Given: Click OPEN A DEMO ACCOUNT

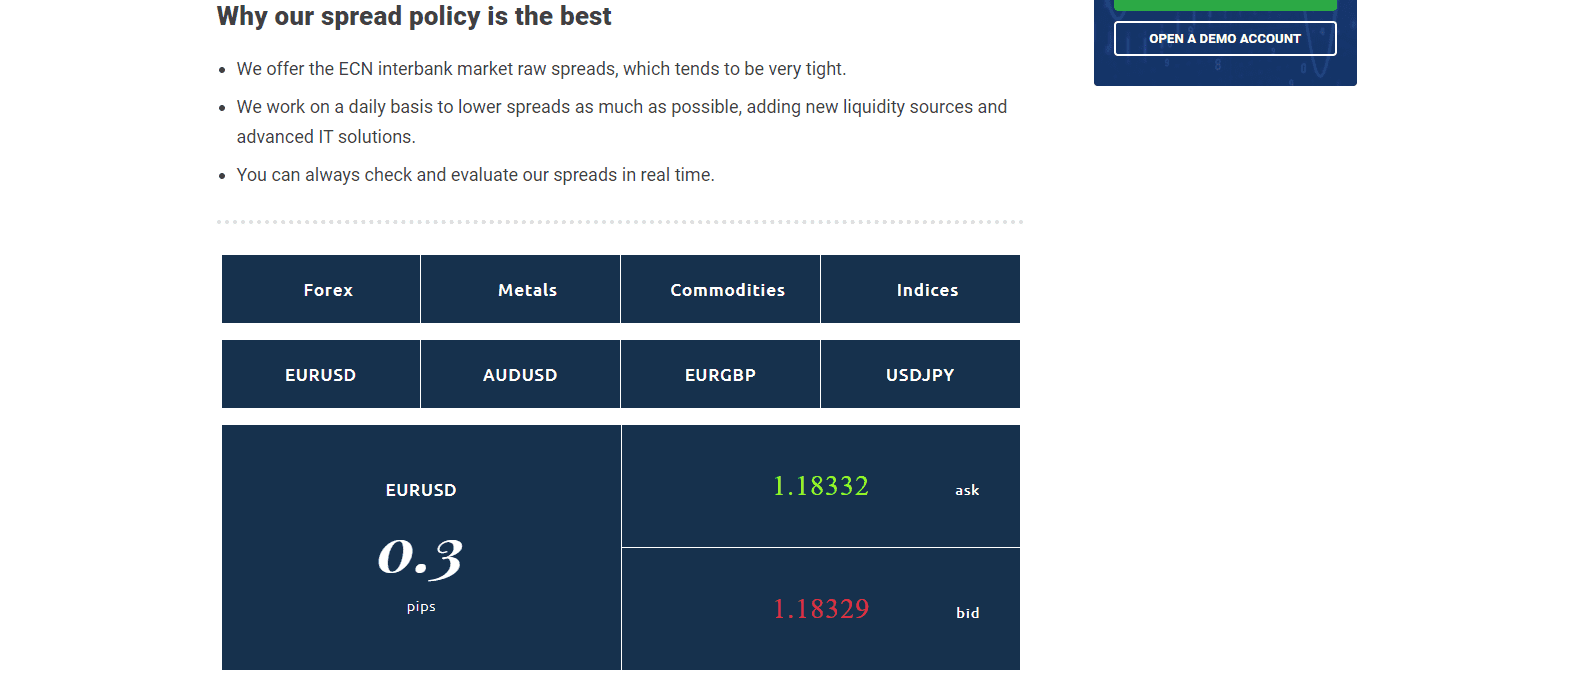Looking at the screenshot, I should click(1224, 38).
